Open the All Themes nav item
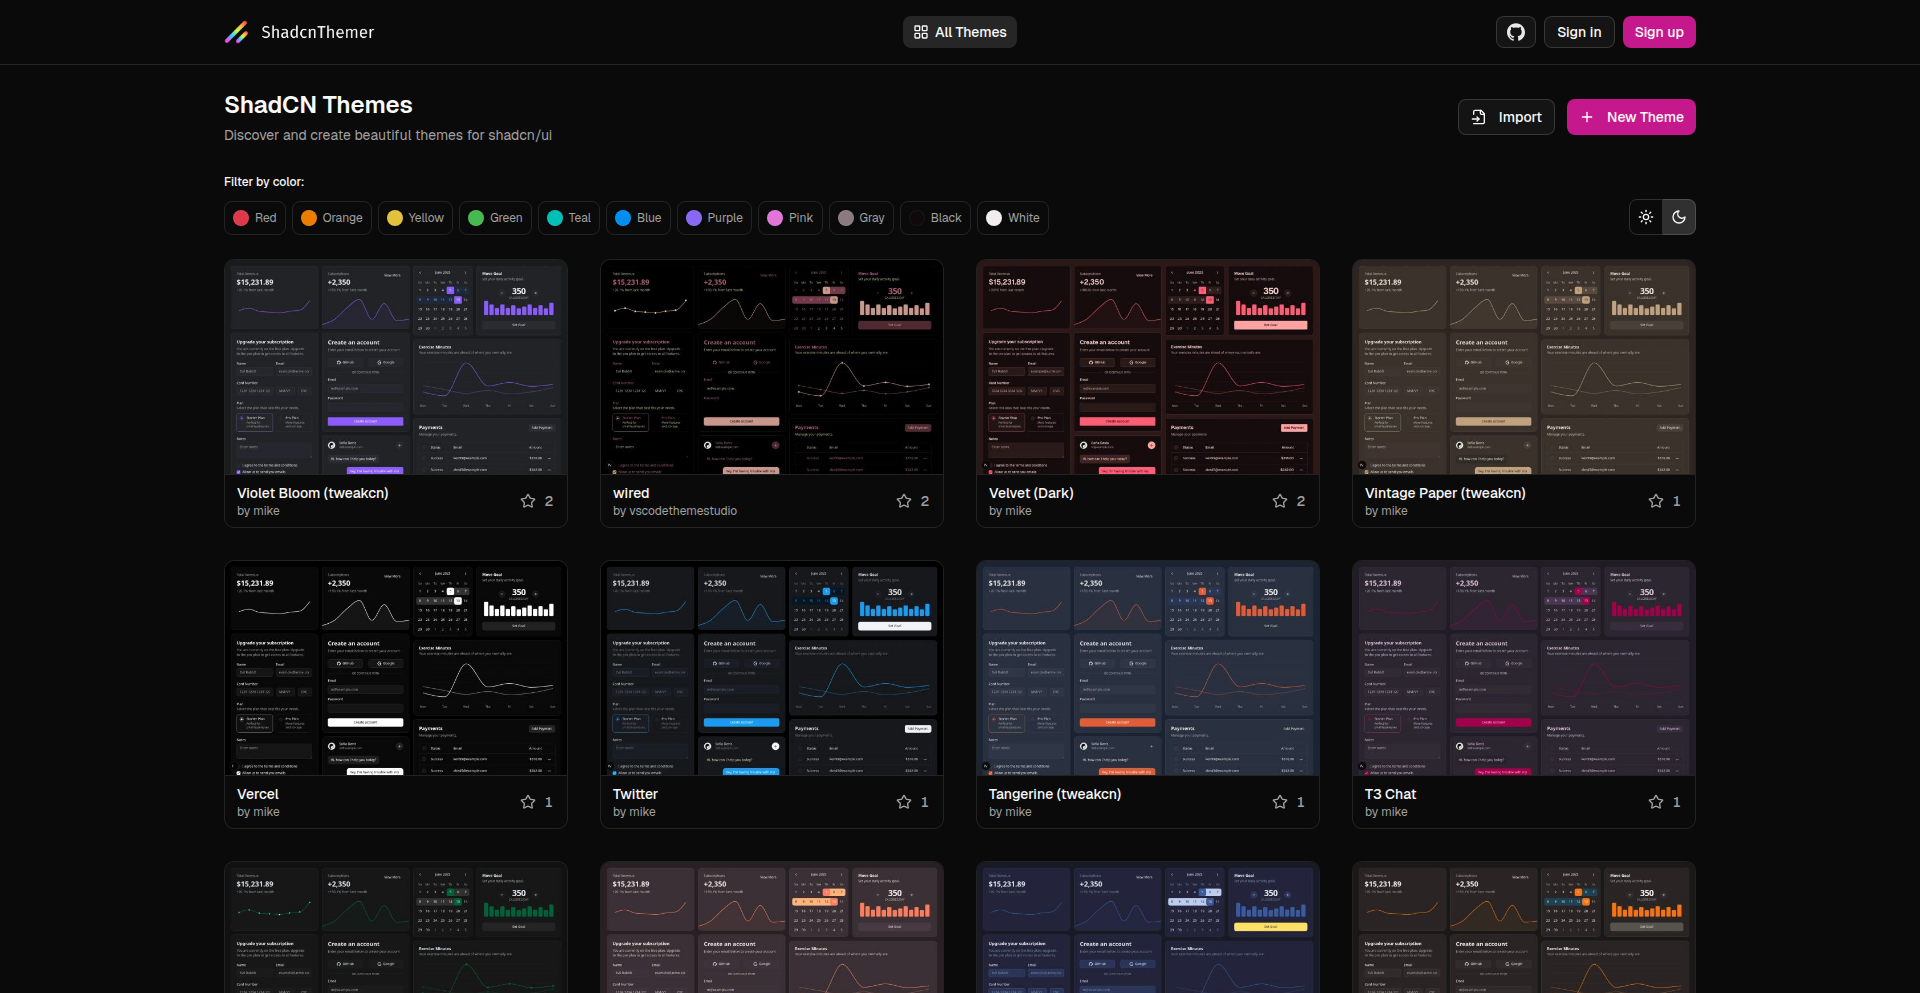 coord(960,32)
